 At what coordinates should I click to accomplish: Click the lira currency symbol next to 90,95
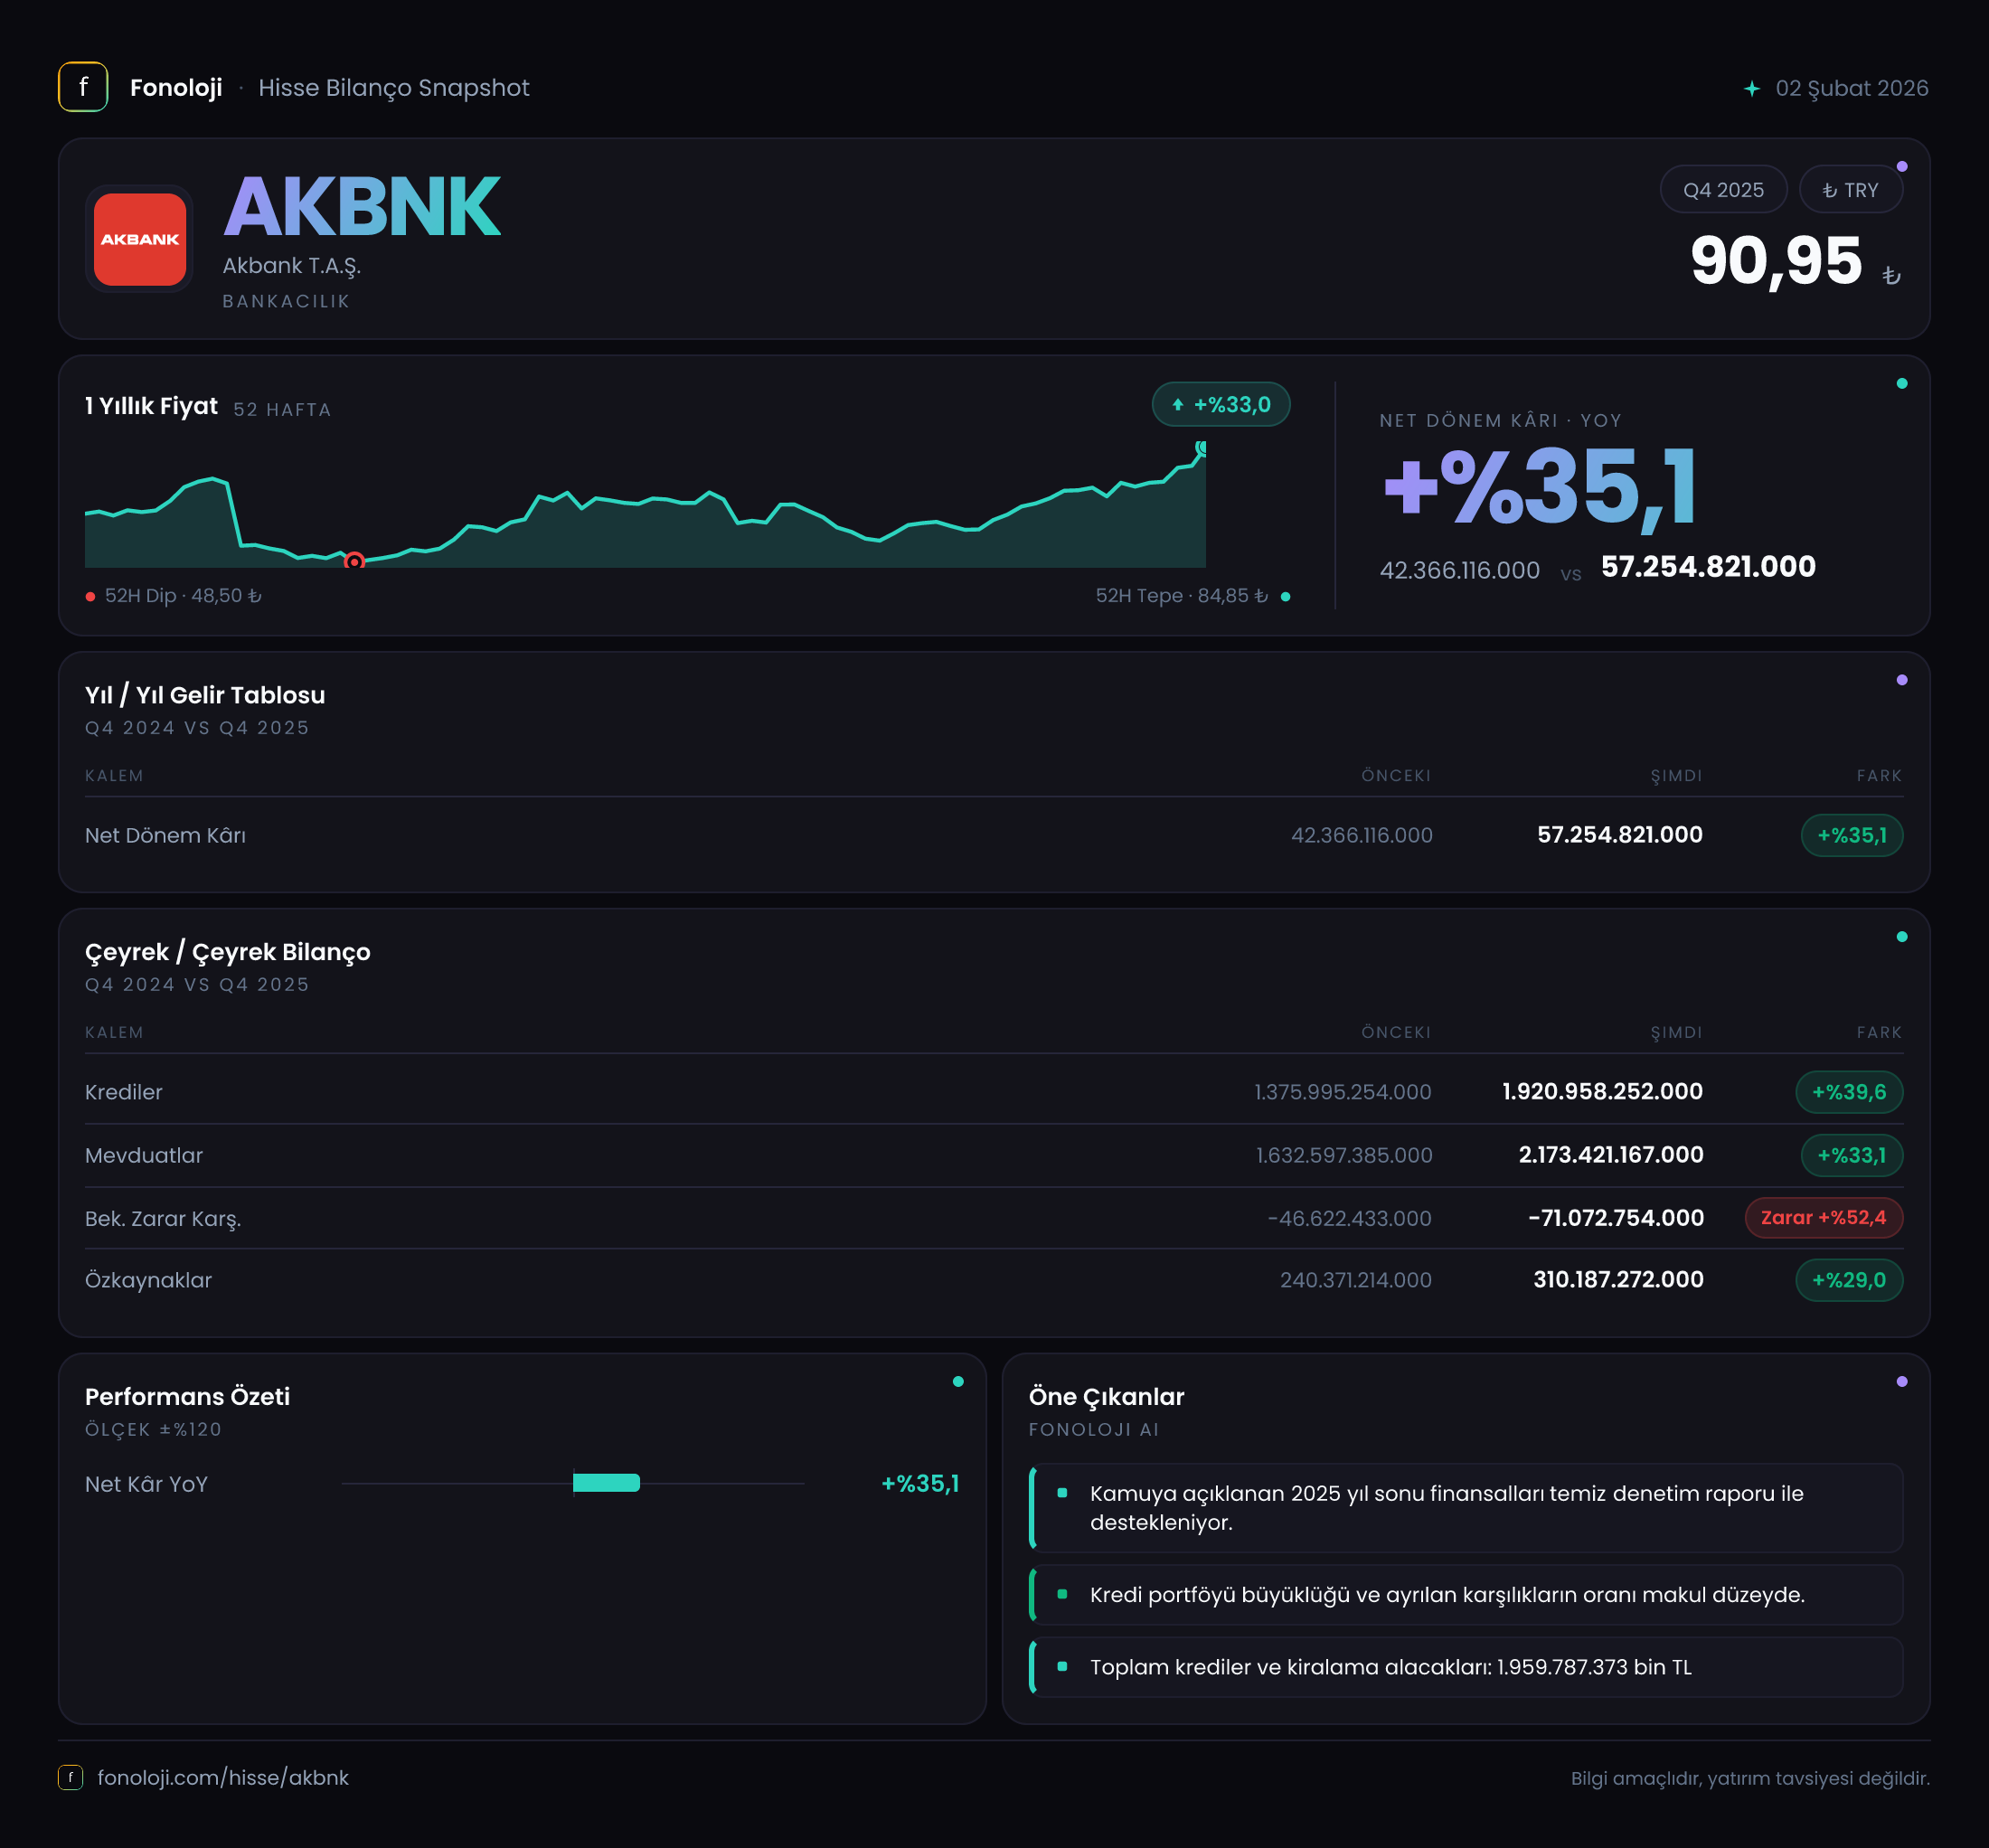click(x=1891, y=275)
